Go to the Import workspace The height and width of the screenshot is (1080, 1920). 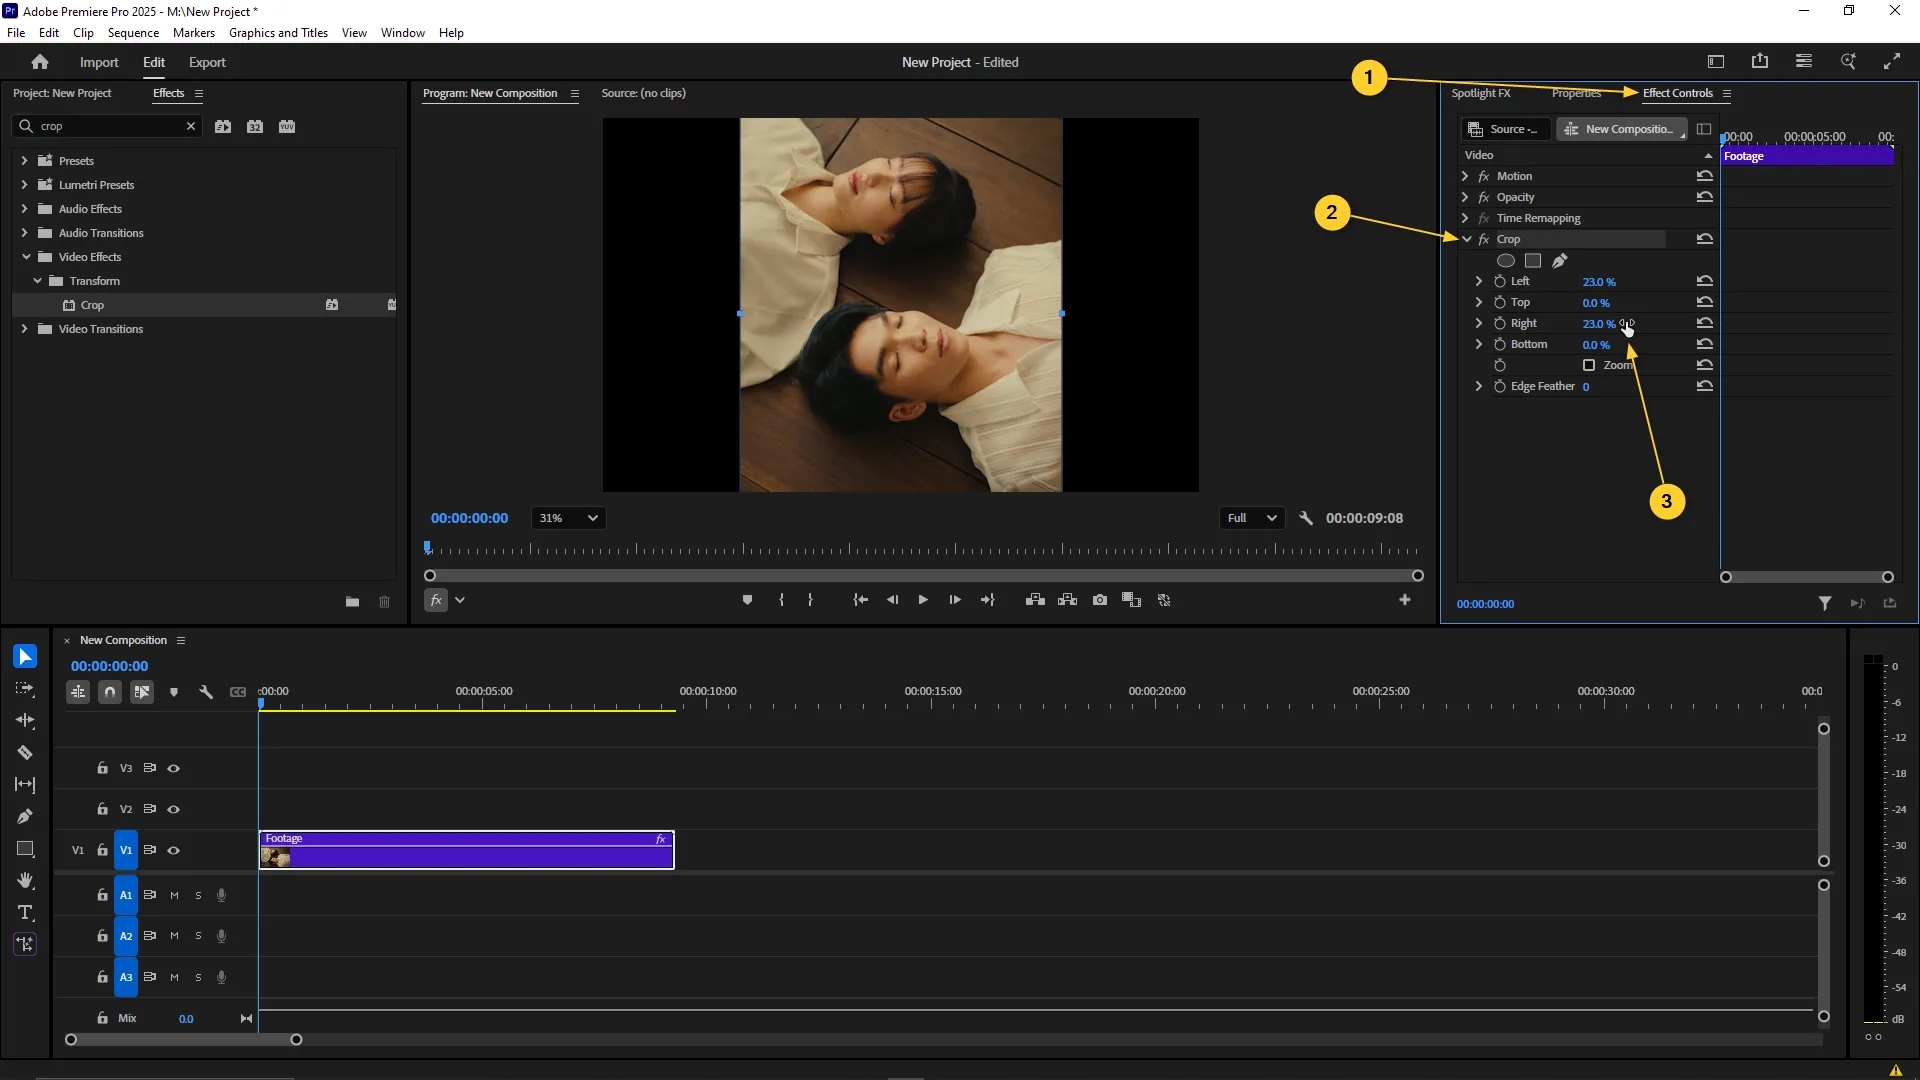click(99, 62)
